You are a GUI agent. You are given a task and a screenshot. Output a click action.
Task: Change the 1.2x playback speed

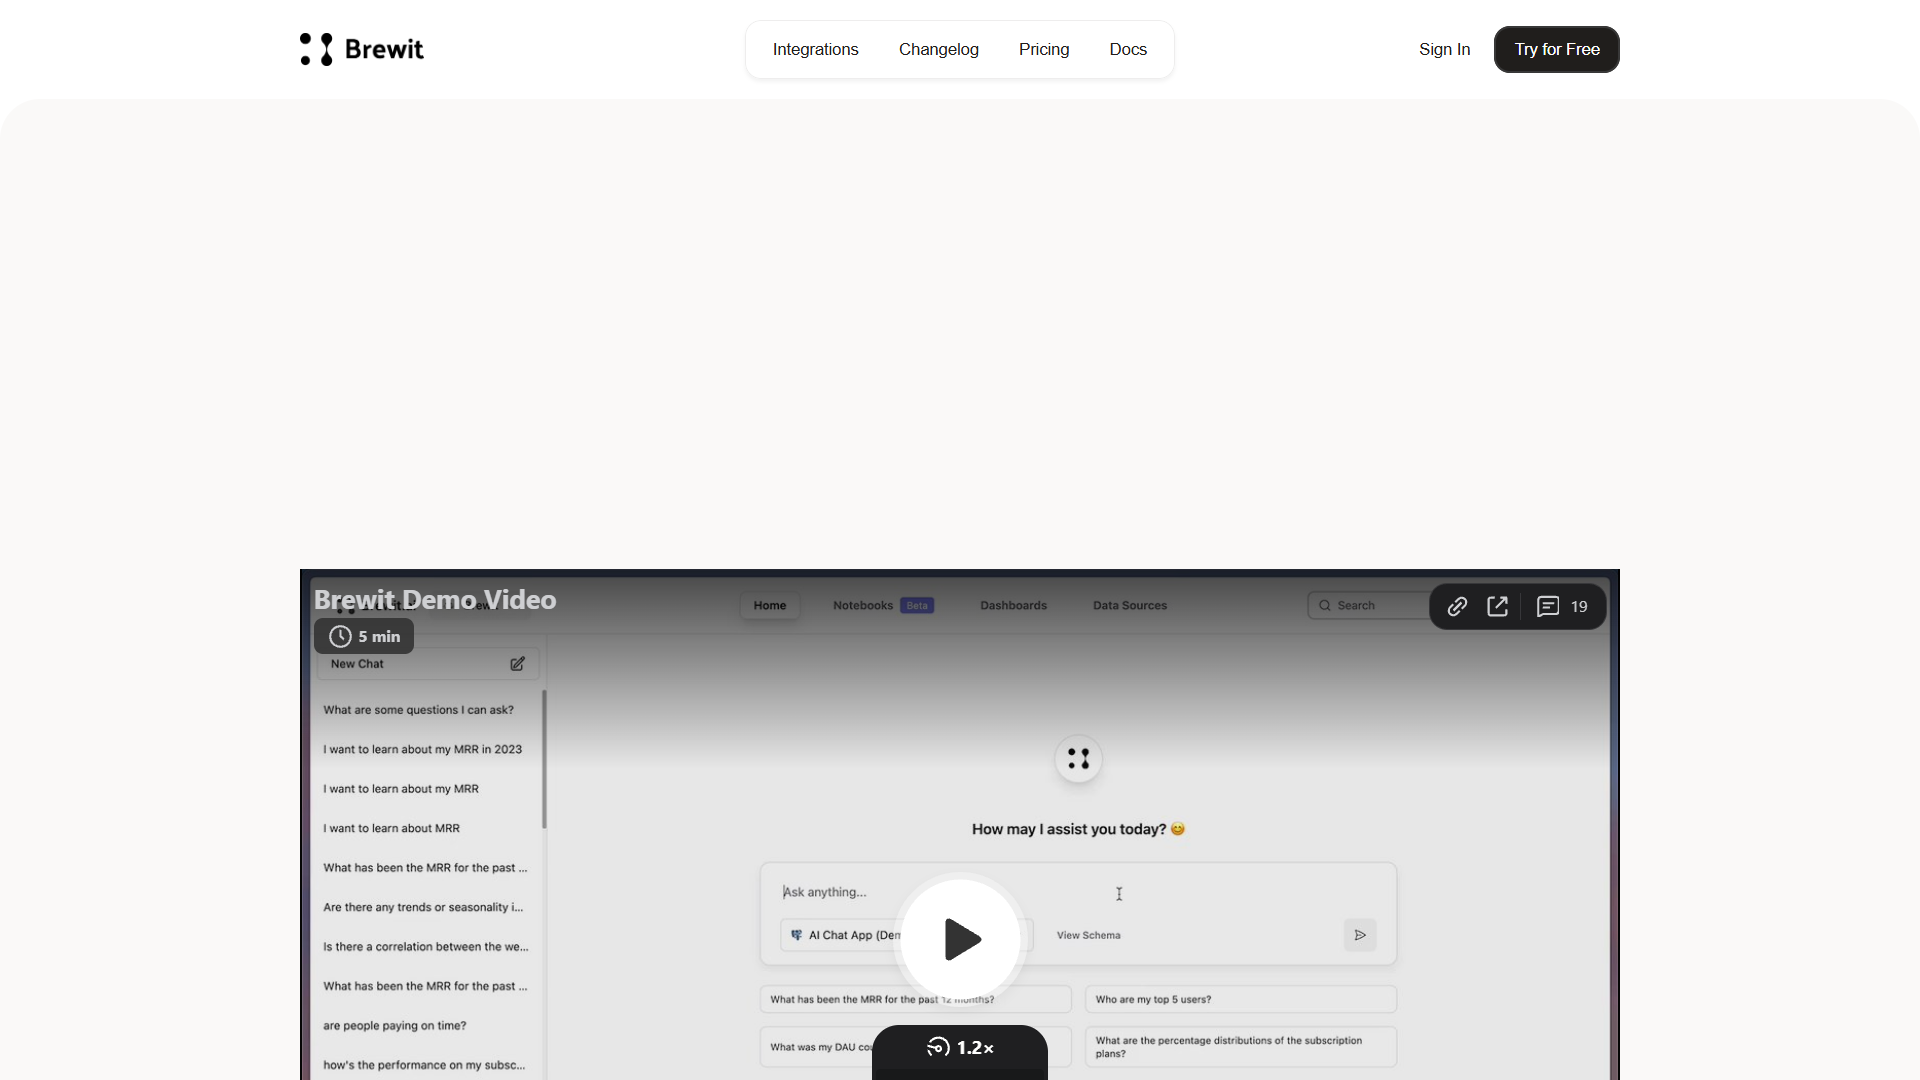point(960,1048)
